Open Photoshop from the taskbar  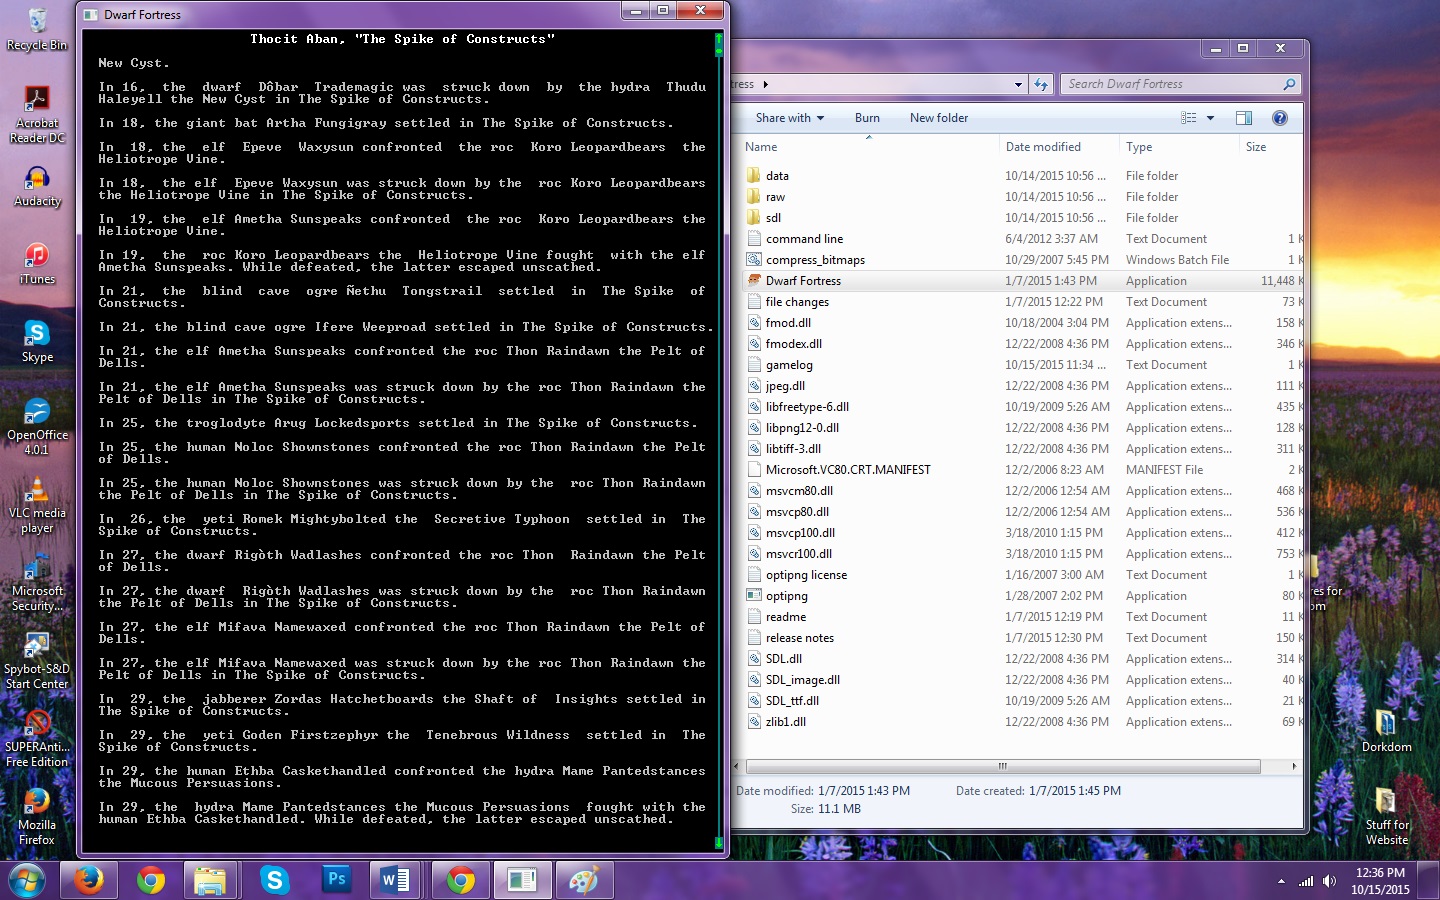point(336,880)
